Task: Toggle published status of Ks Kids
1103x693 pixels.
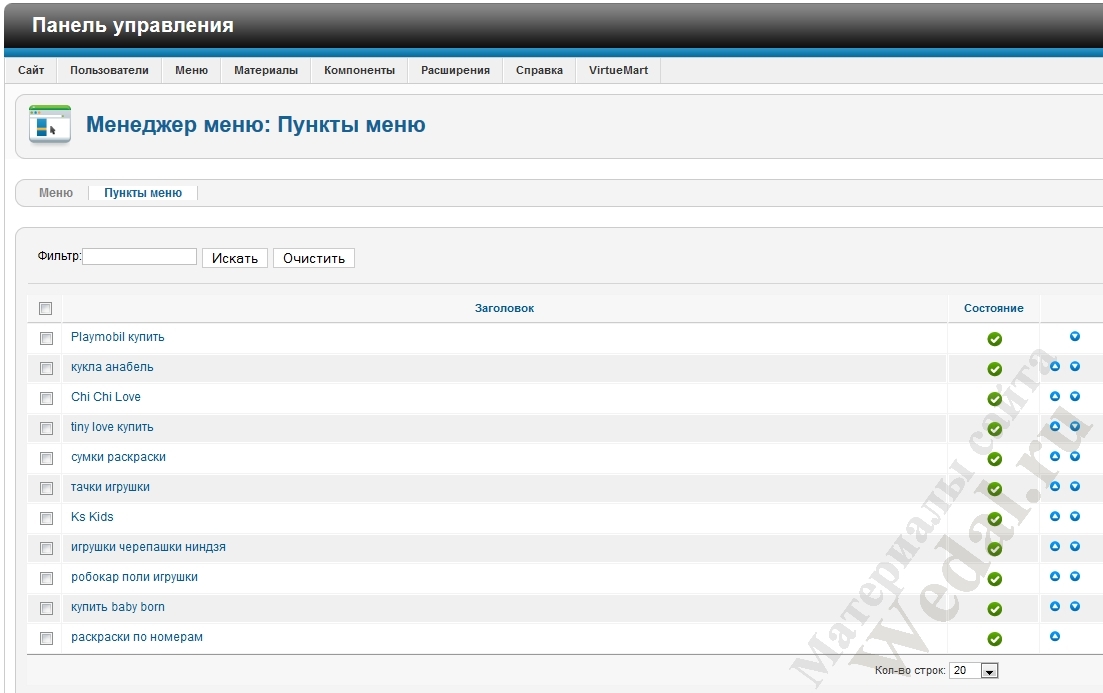Action: point(994,519)
